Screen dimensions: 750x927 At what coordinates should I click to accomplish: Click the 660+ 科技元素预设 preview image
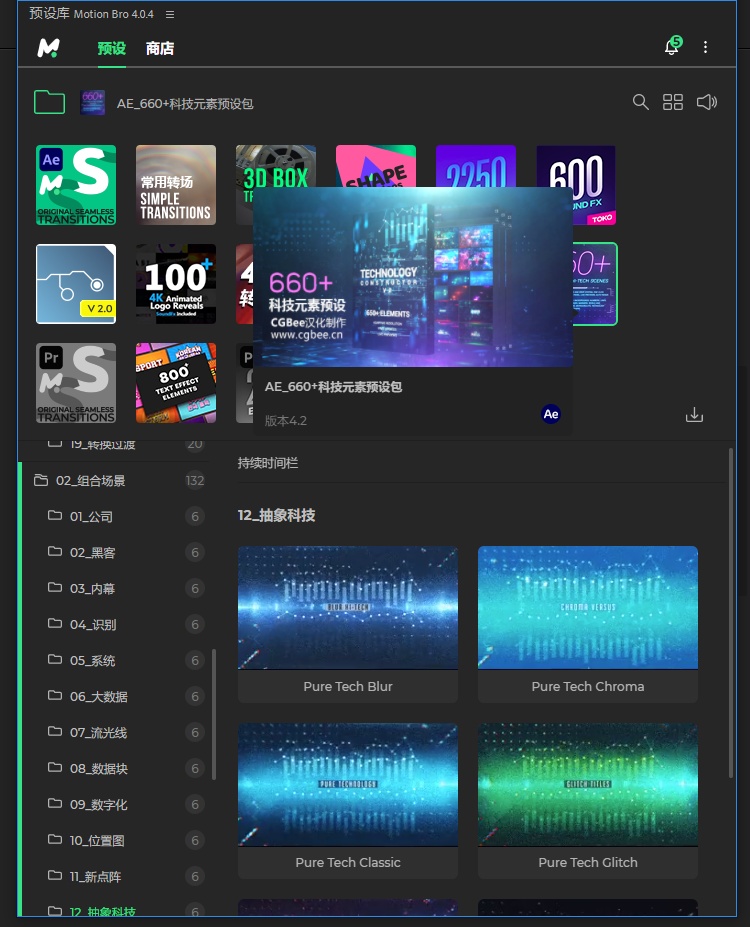[413, 277]
